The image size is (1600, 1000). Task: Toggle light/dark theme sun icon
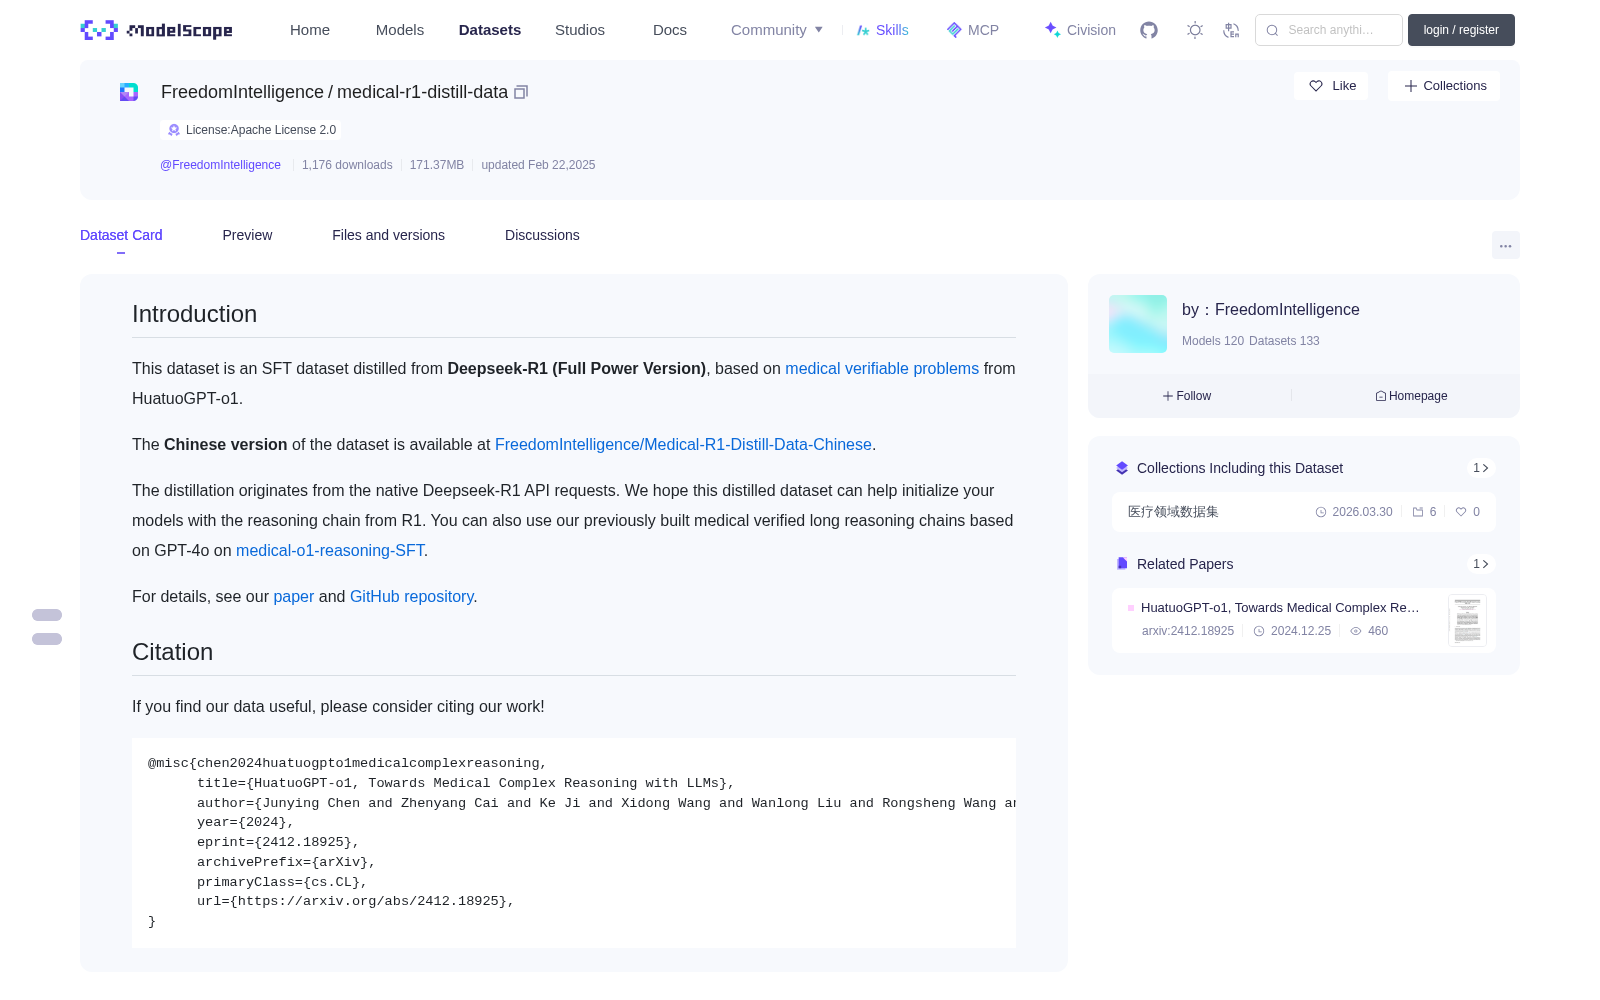click(x=1195, y=30)
